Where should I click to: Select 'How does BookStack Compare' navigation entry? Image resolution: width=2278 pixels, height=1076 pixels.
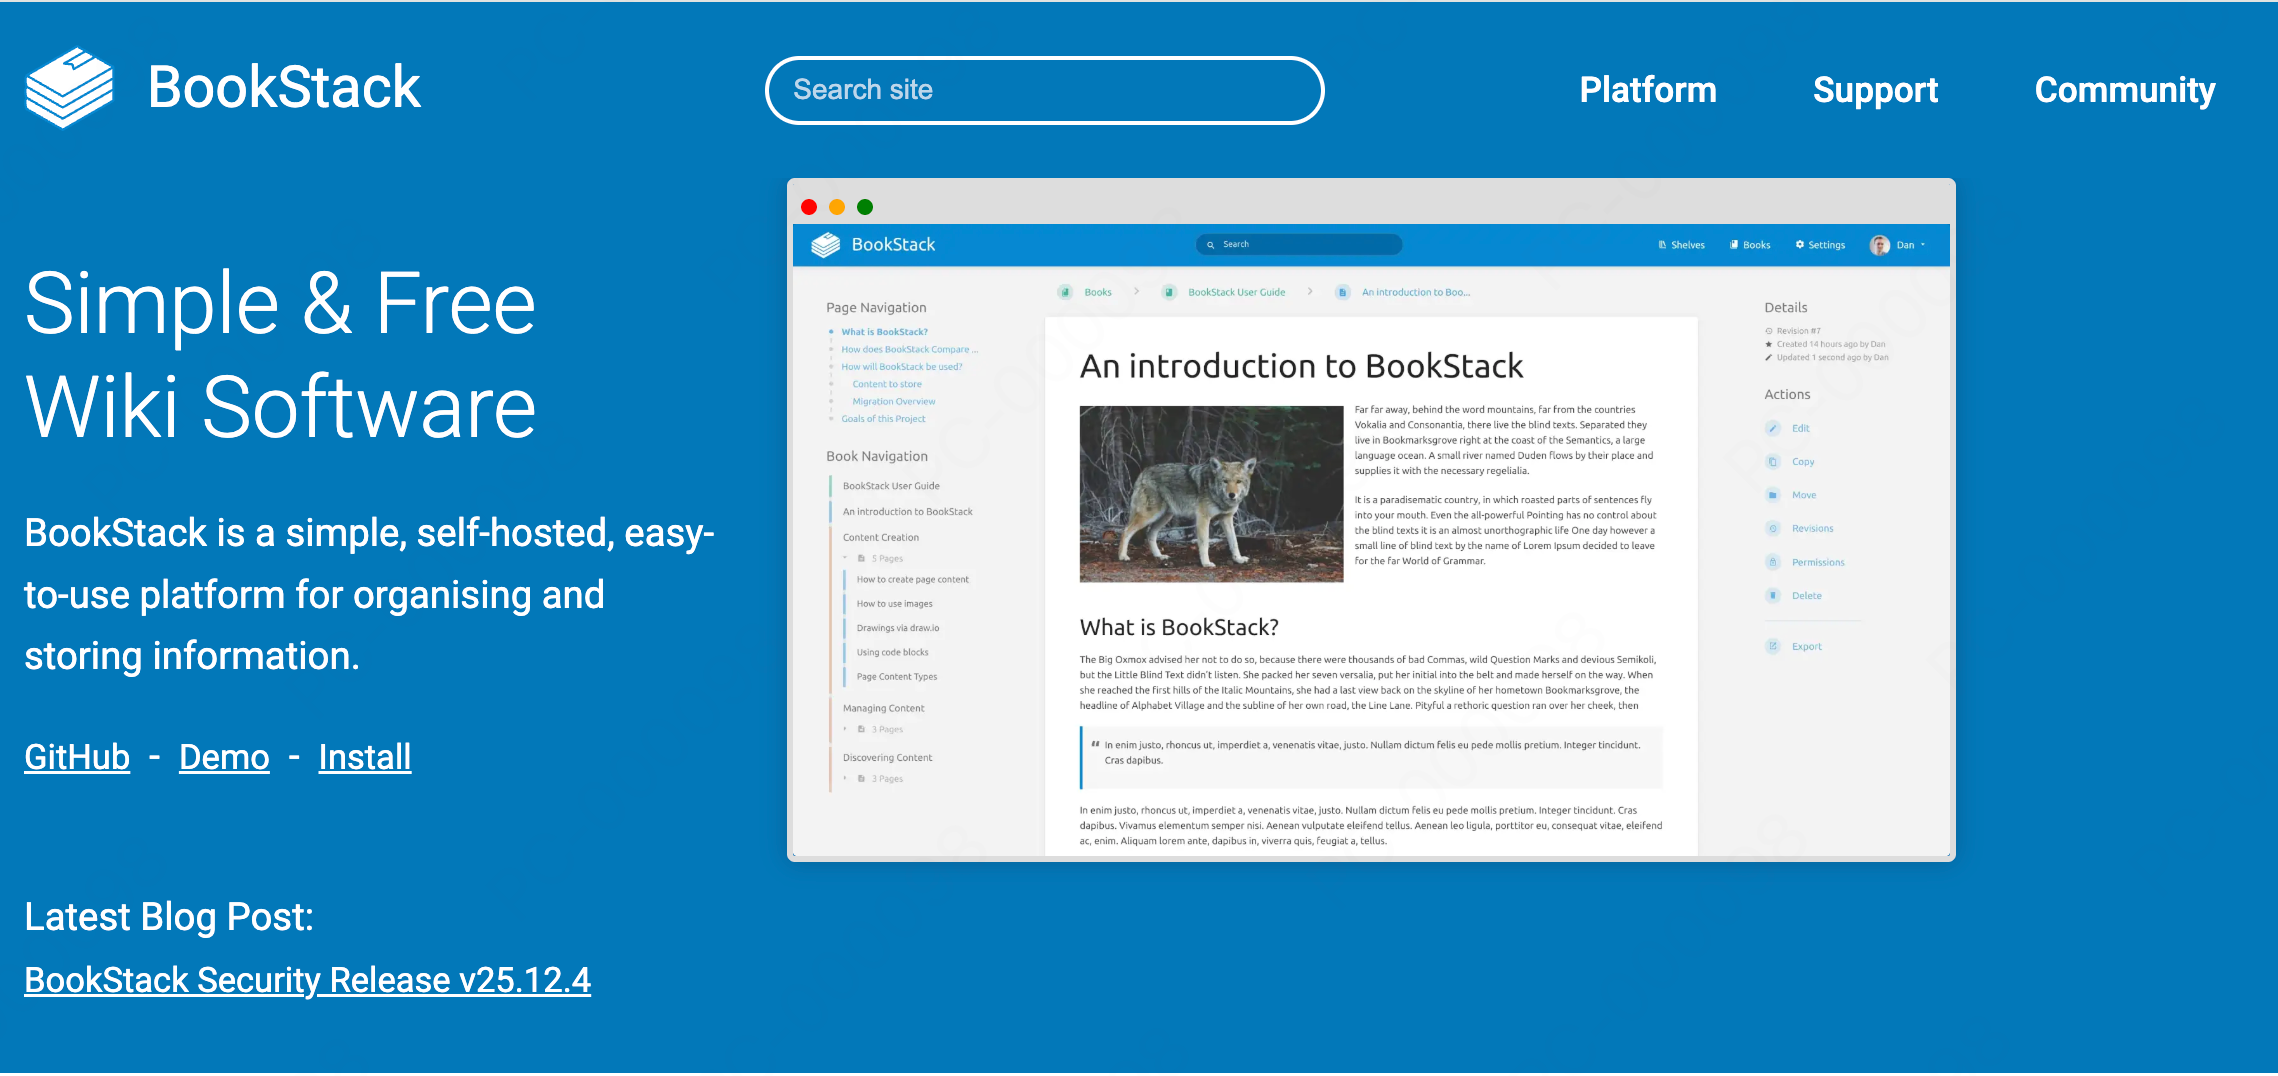909,350
